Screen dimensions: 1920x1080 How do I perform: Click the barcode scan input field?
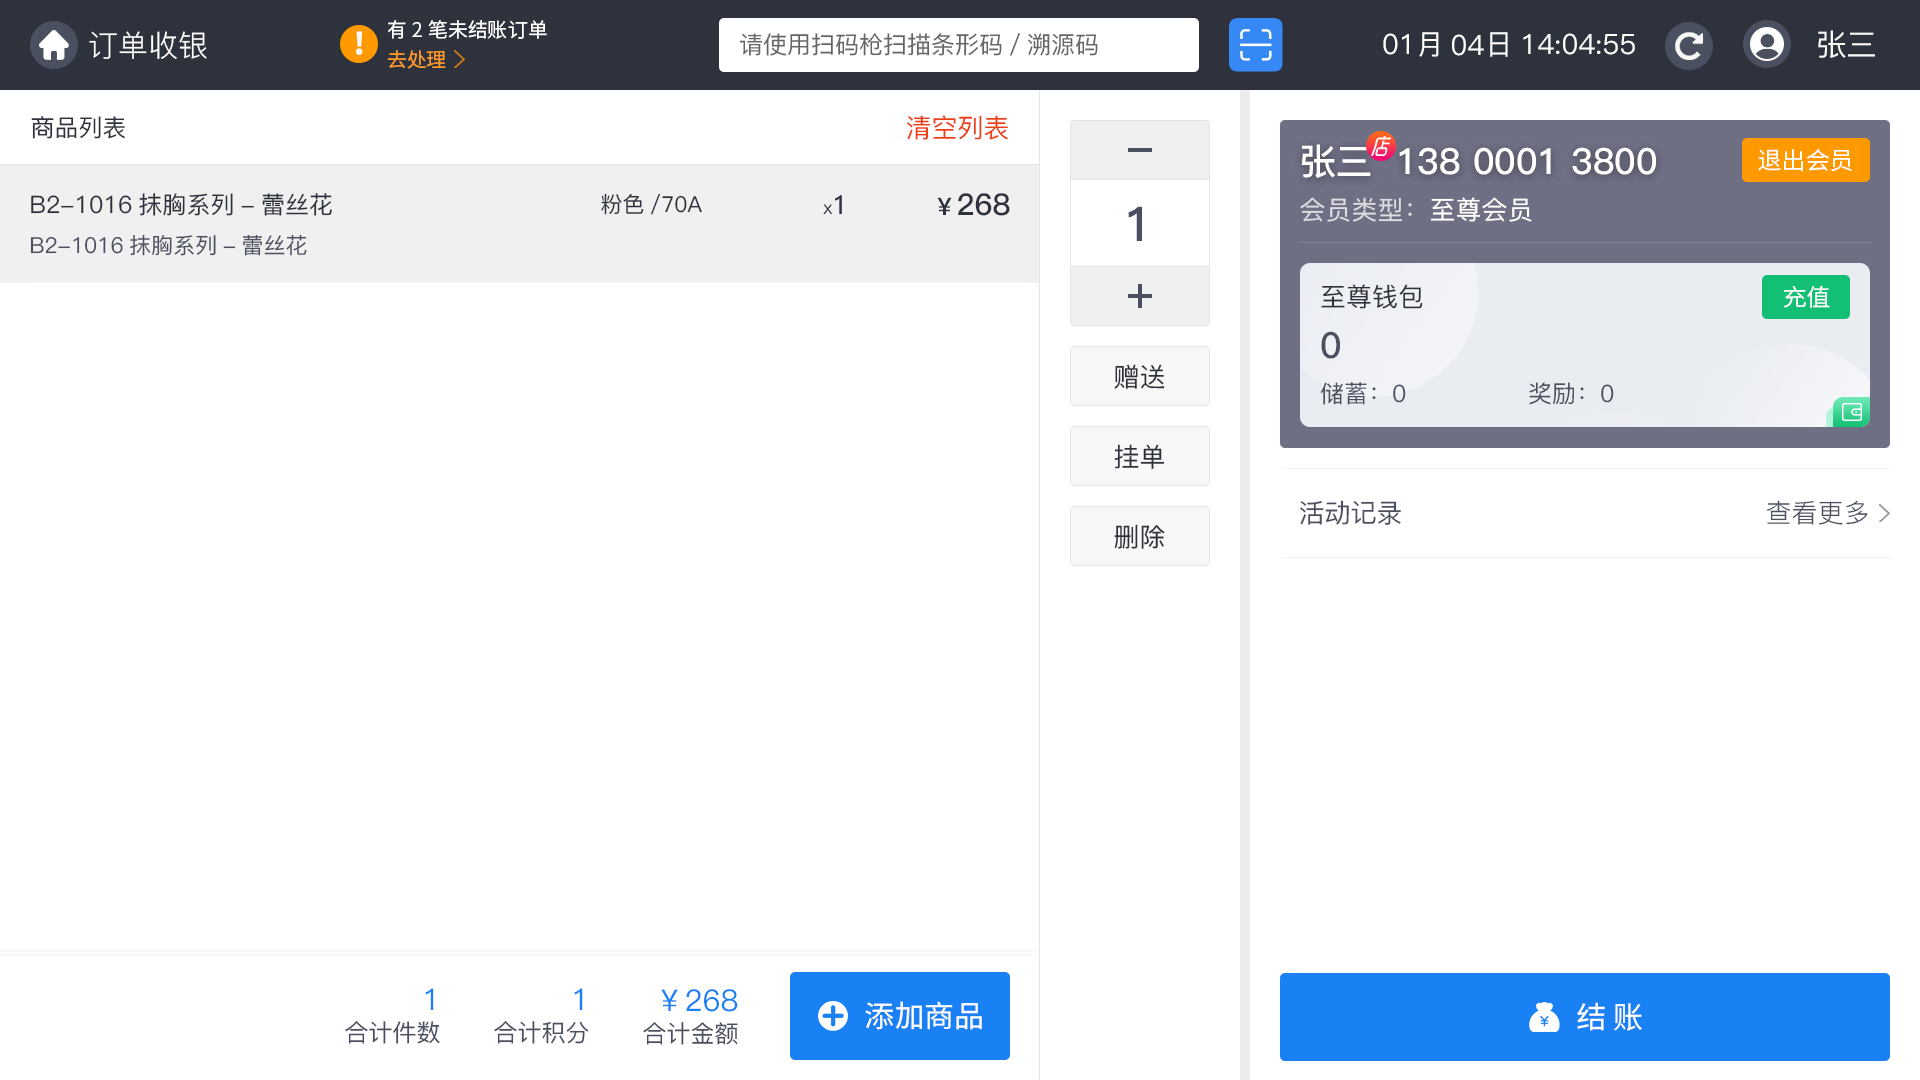(958, 45)
